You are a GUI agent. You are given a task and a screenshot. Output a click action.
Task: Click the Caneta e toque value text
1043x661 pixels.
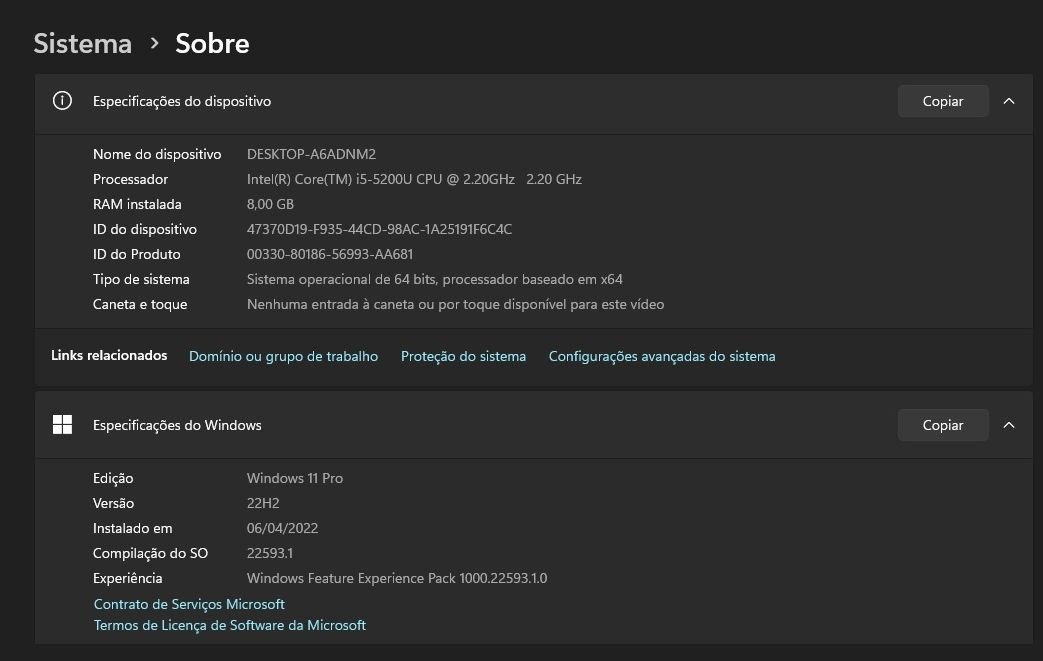[x=455, y=305]
